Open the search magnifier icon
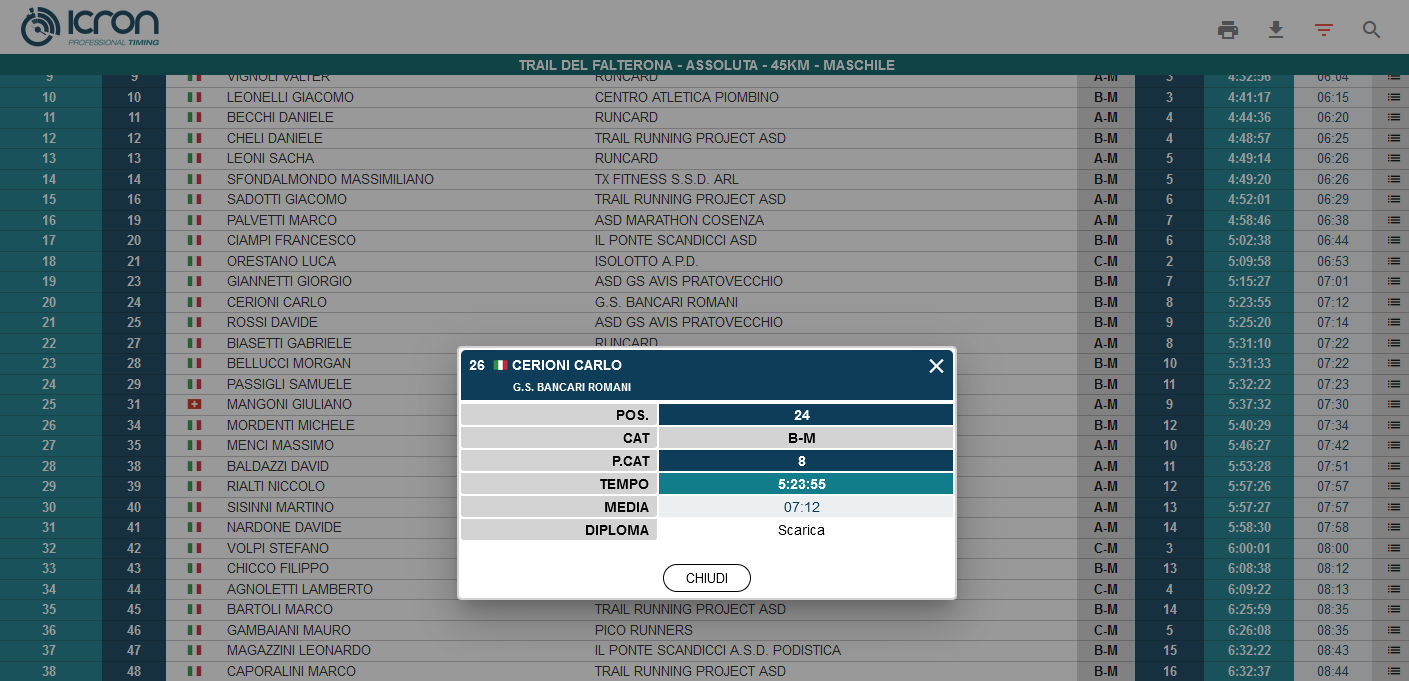Image resolution: width=1409 pixels, height=681 pixels. (x=1371, y=30)
